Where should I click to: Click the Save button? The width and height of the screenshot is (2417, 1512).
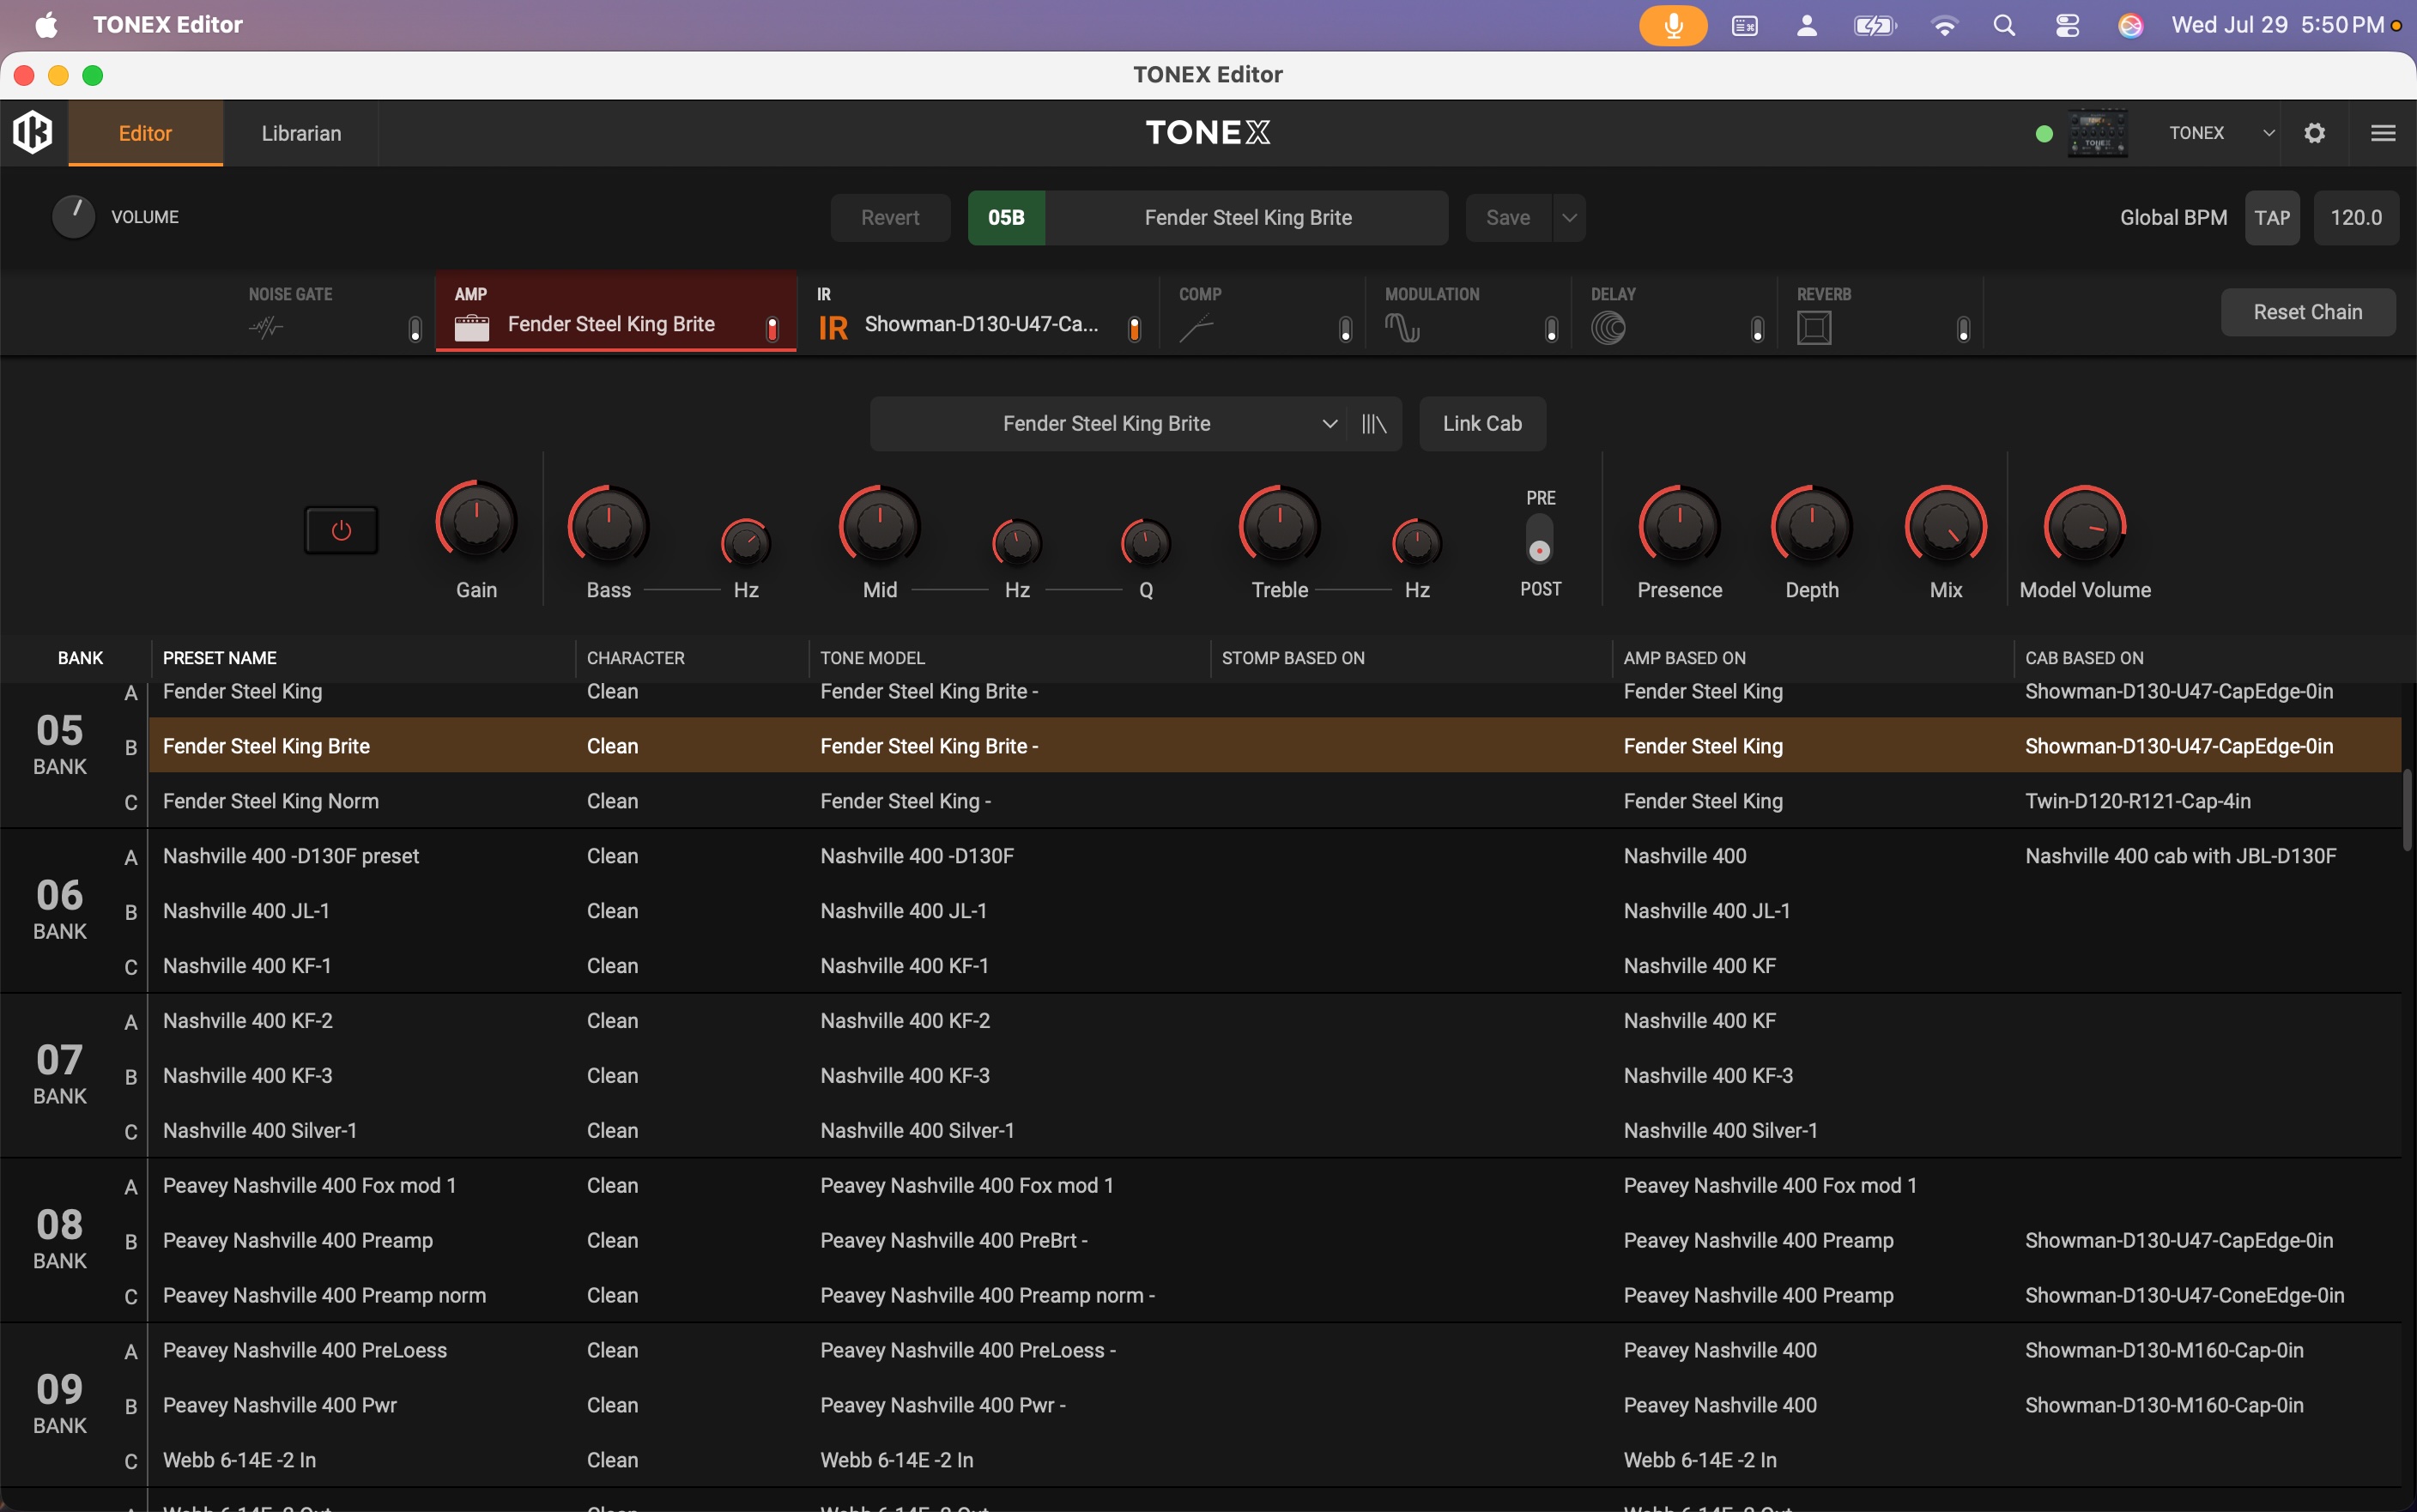[x=1508, y=218]
